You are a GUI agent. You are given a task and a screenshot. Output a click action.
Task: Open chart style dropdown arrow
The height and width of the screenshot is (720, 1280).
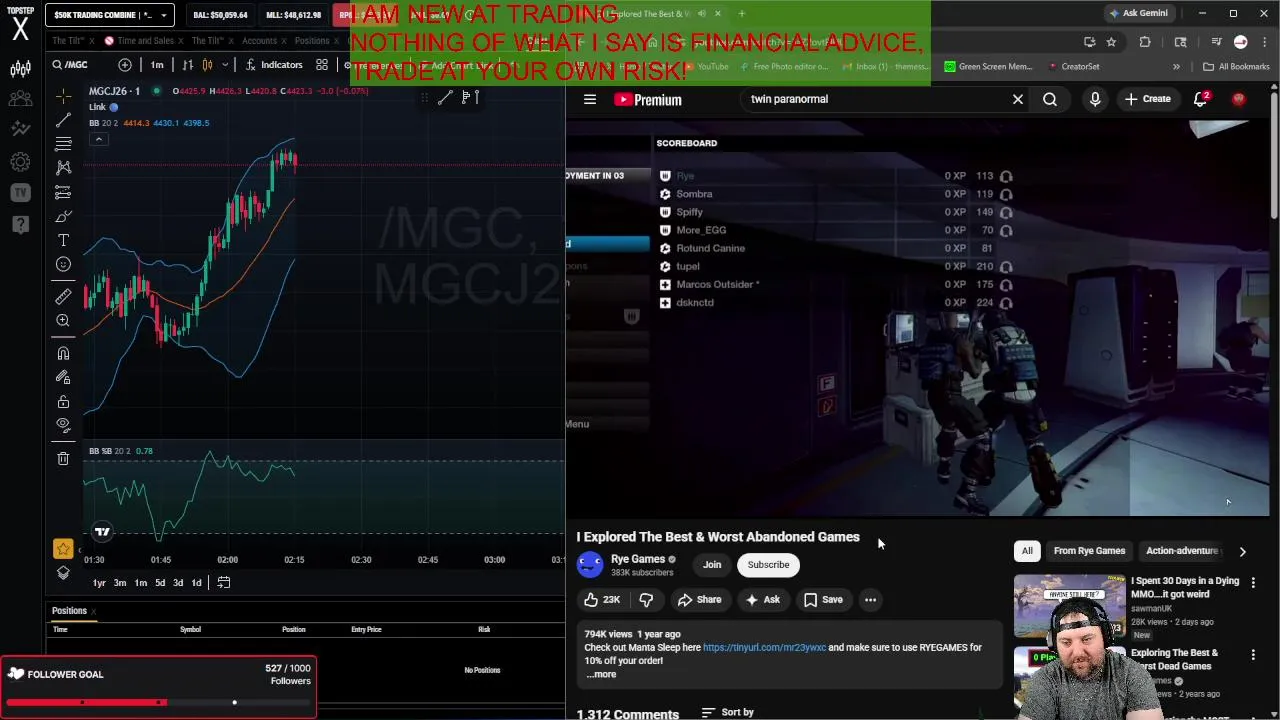coord(225,65)
